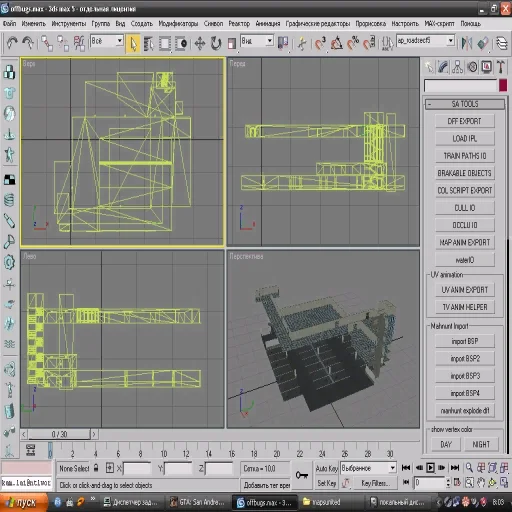Open the Инструменты menu
Screen dimensions: 512x512
tap(69, 24)
